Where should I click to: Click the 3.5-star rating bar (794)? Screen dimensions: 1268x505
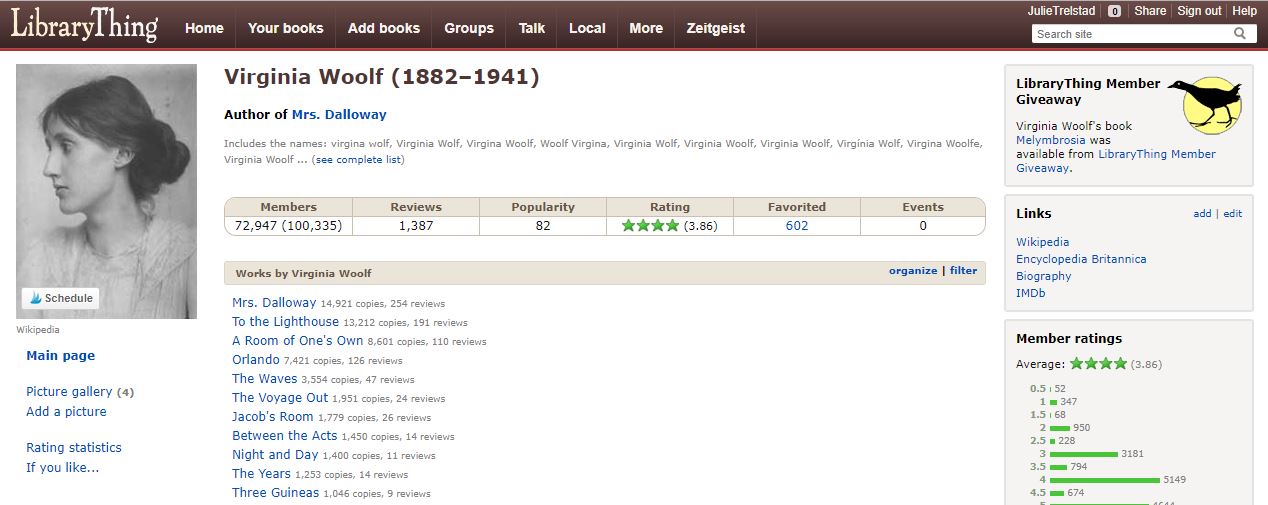pos(1058,467)
